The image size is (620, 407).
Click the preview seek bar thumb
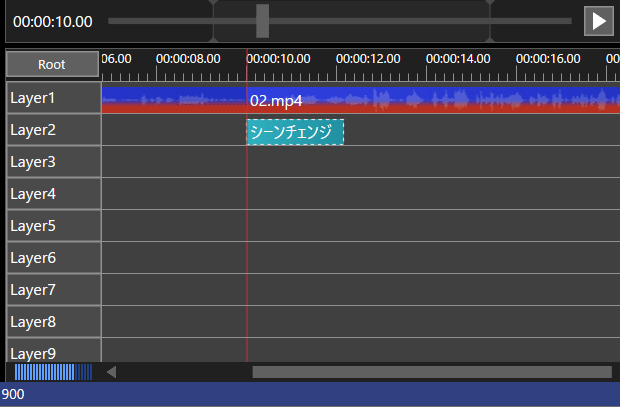[262, 21]
